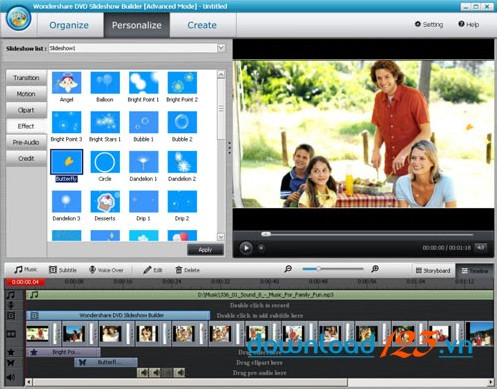497x389 pixels.
Task: Play the slideshow preview
Action: pos(246,248)
